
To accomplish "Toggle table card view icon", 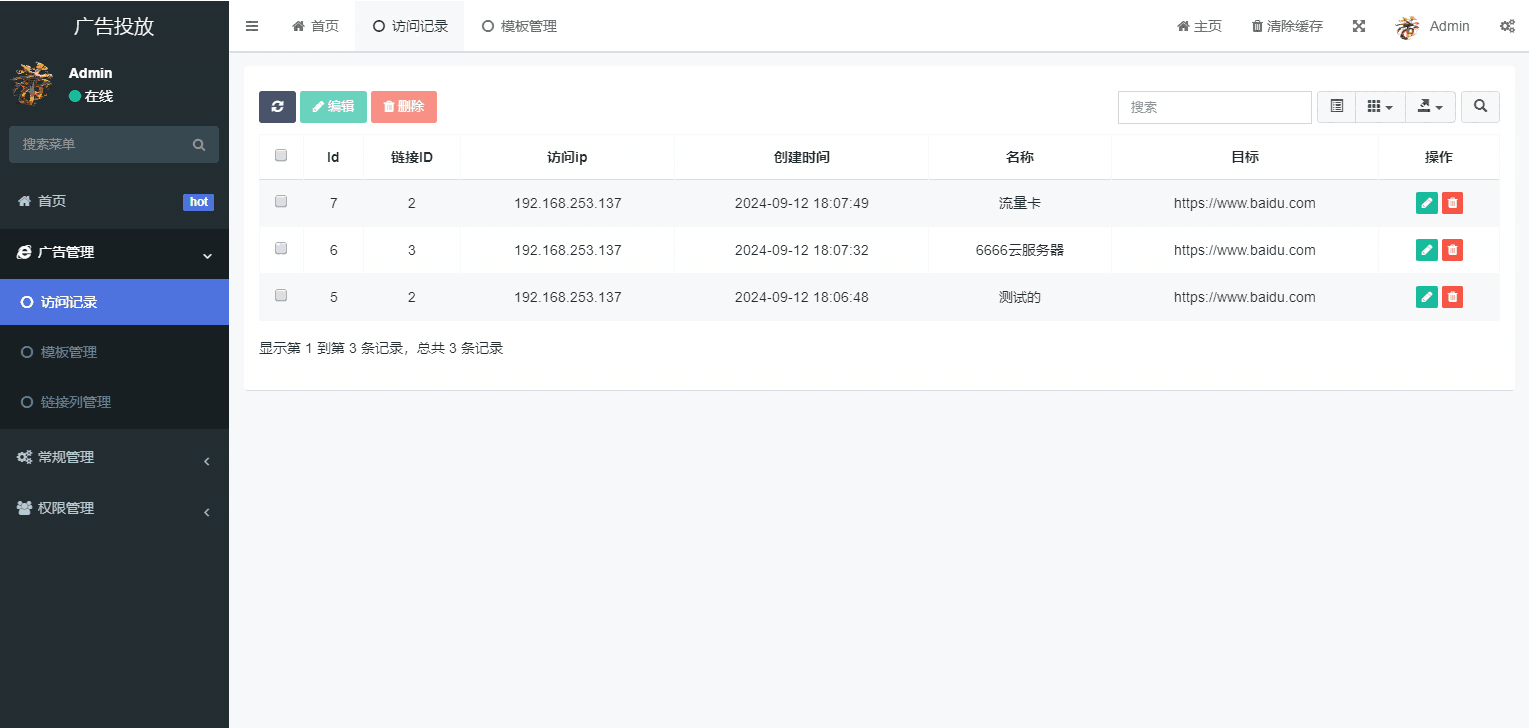I will click(1336, 107).
